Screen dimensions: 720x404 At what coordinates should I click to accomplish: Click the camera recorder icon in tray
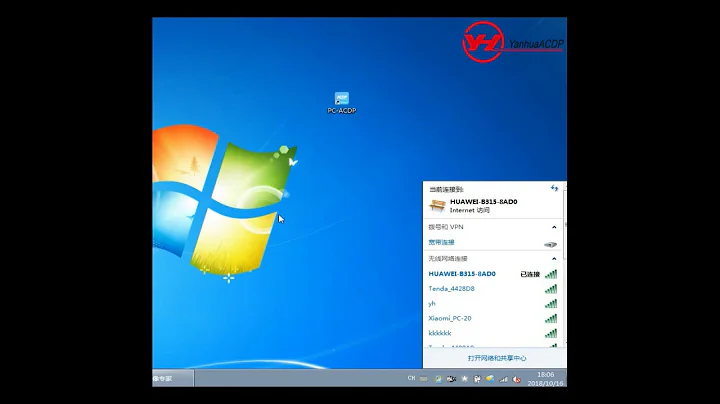coord(451,379)
